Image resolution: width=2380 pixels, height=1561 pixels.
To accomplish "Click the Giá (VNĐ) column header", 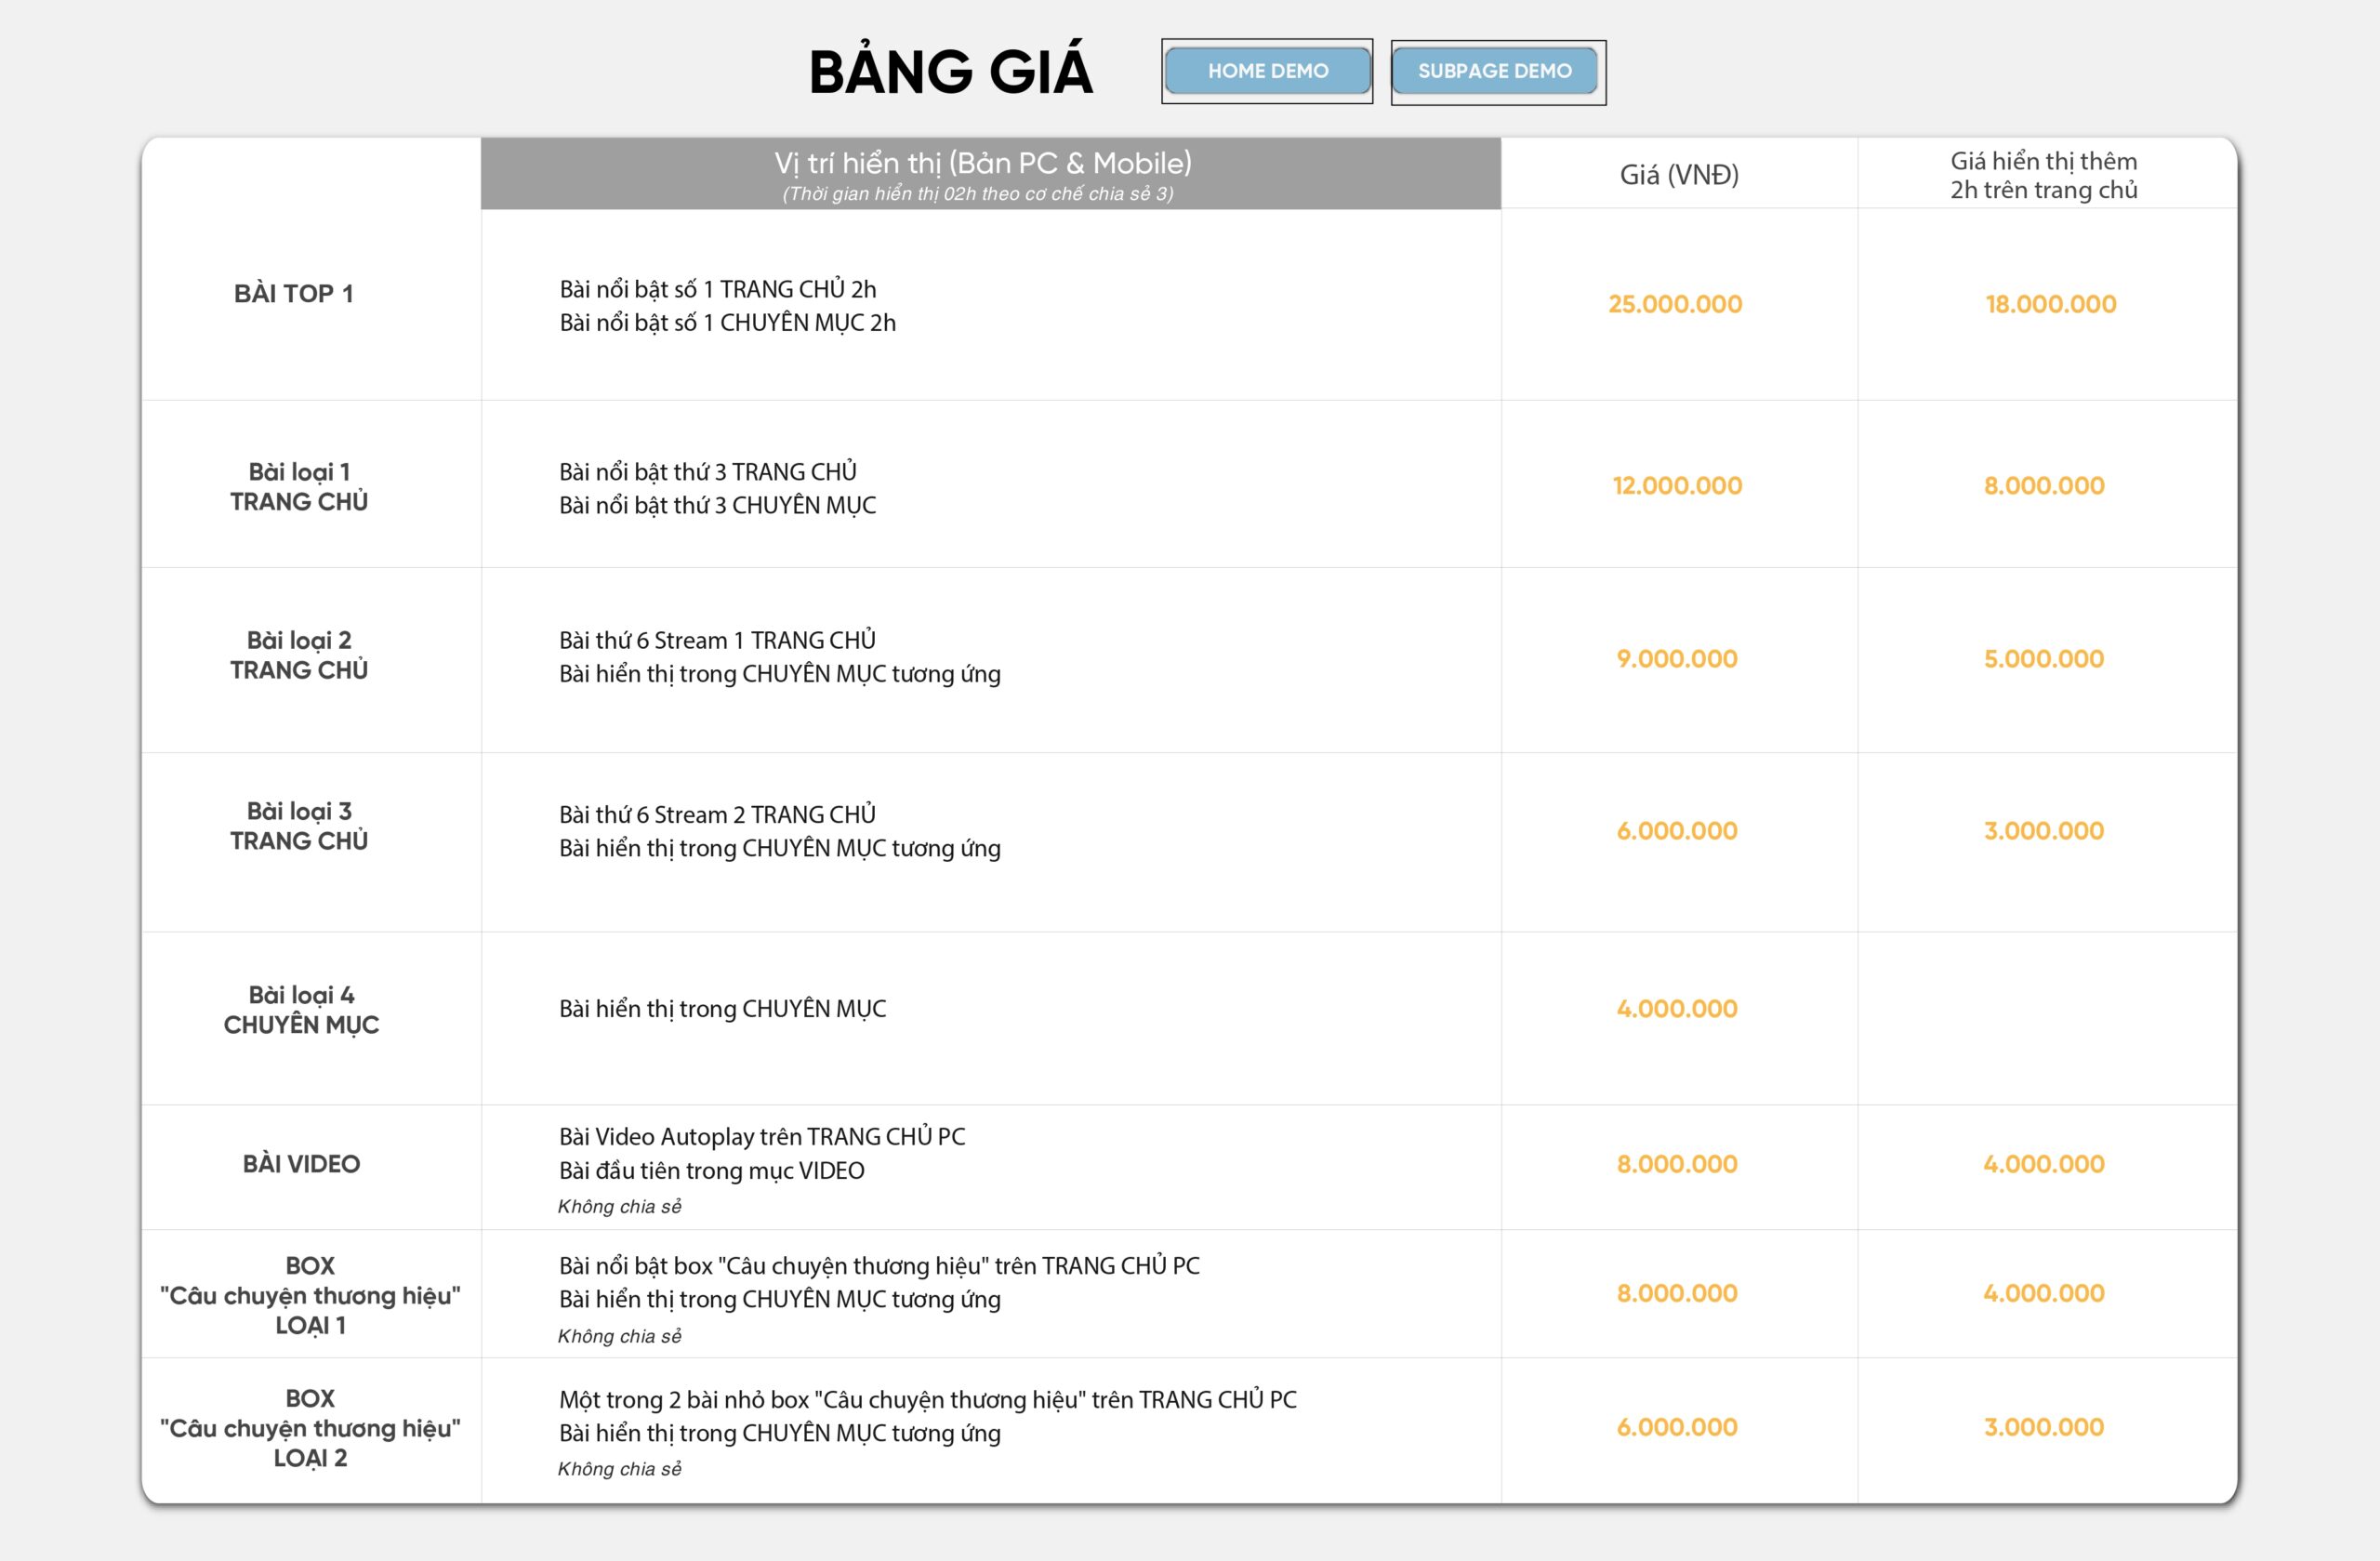I will click(1679, 175).
